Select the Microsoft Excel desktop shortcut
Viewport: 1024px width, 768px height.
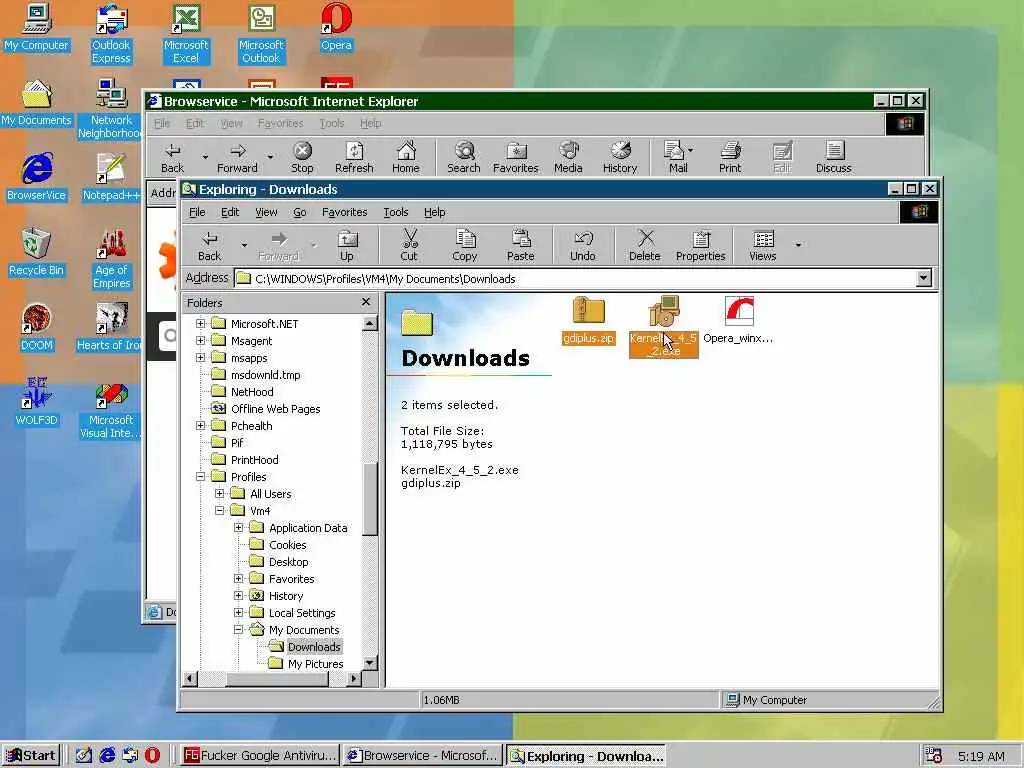coord(186,34)
